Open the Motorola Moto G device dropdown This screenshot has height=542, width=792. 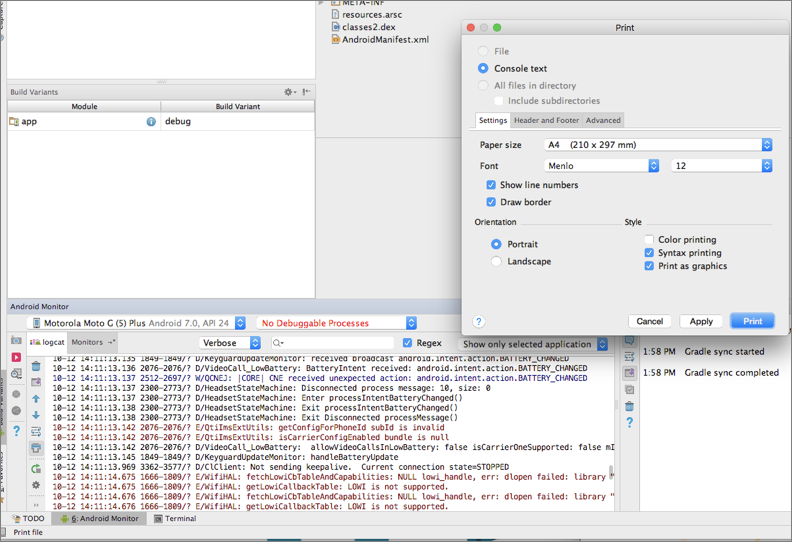pos(136,323)
